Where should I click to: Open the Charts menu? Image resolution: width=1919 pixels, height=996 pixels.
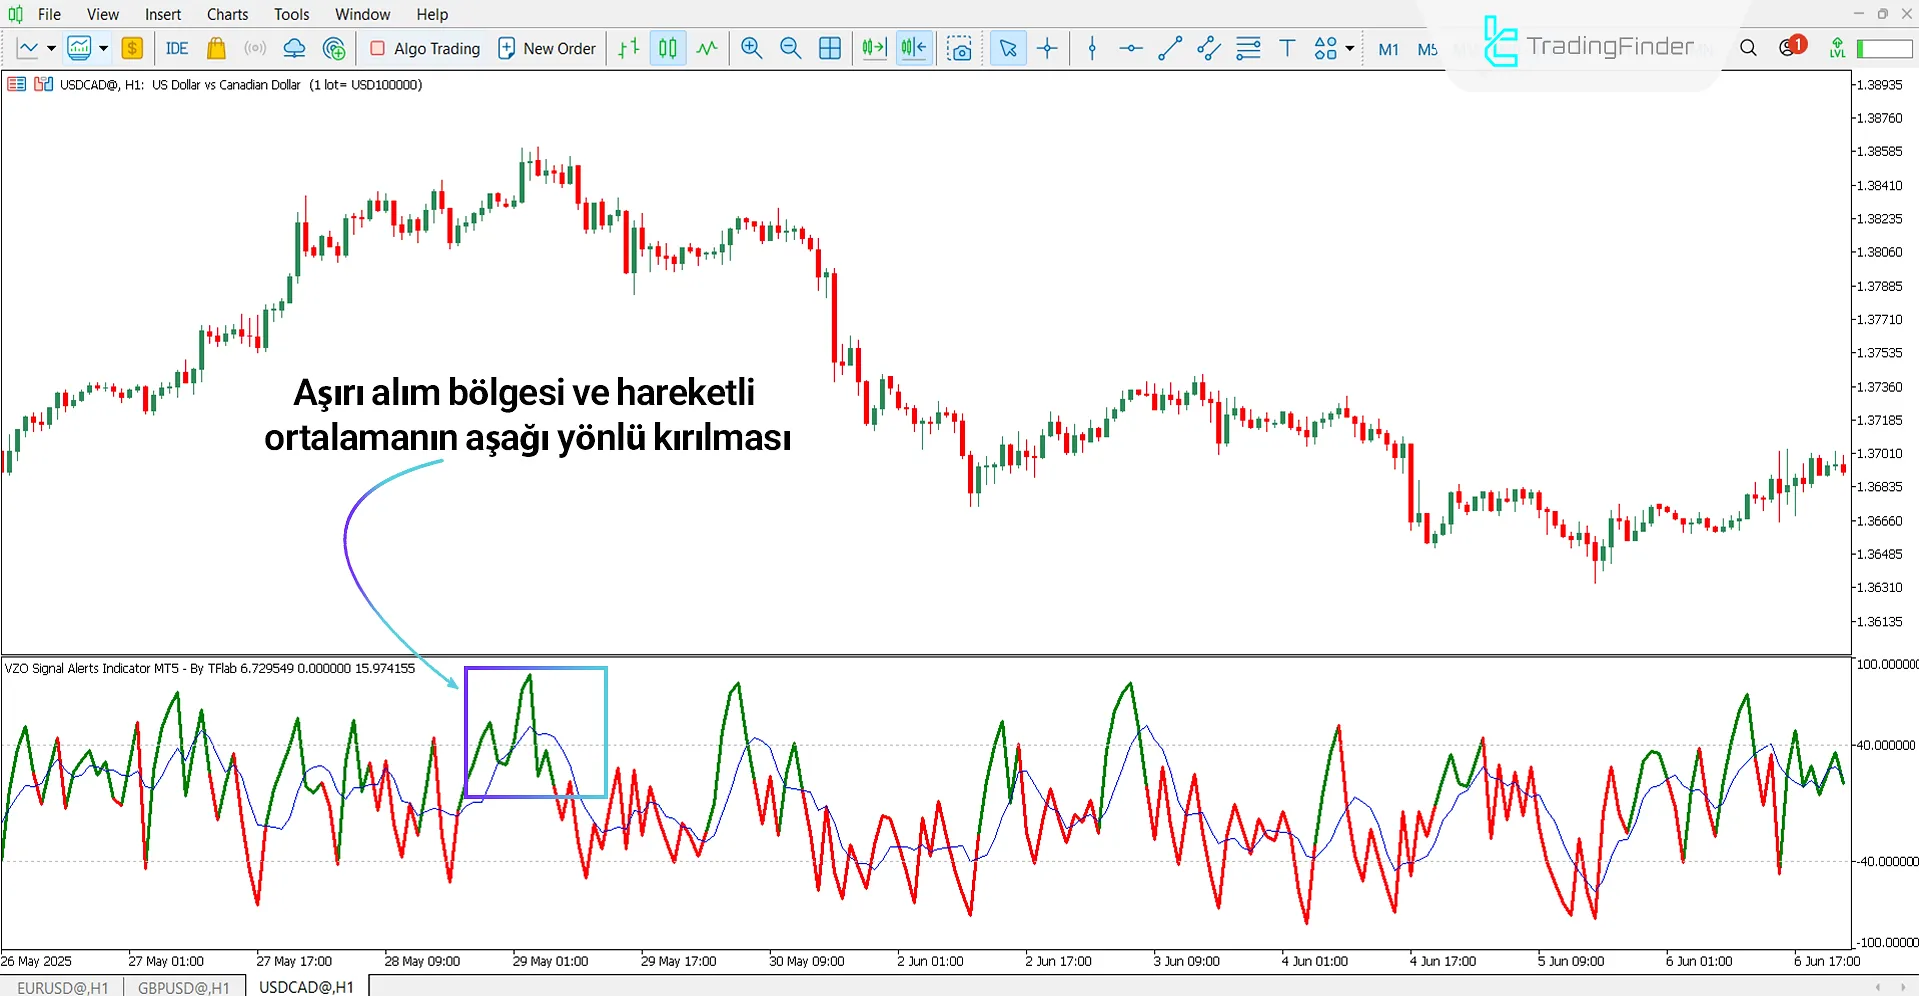[227, 14]
